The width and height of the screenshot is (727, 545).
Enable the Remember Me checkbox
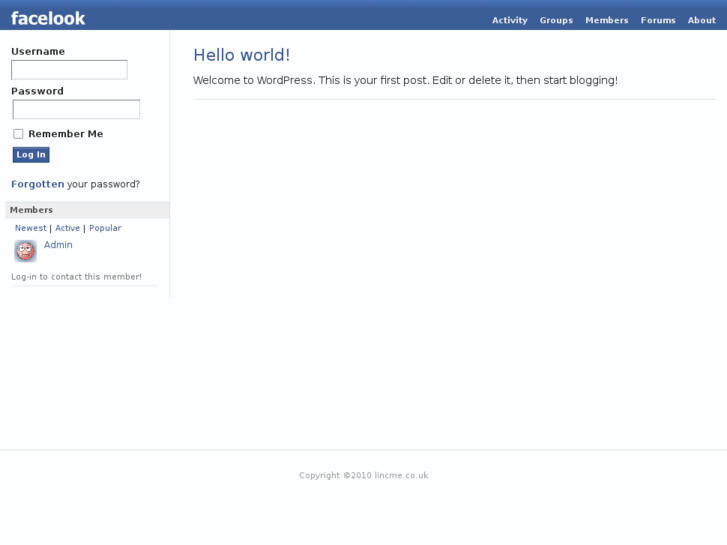tap(18, 134)
